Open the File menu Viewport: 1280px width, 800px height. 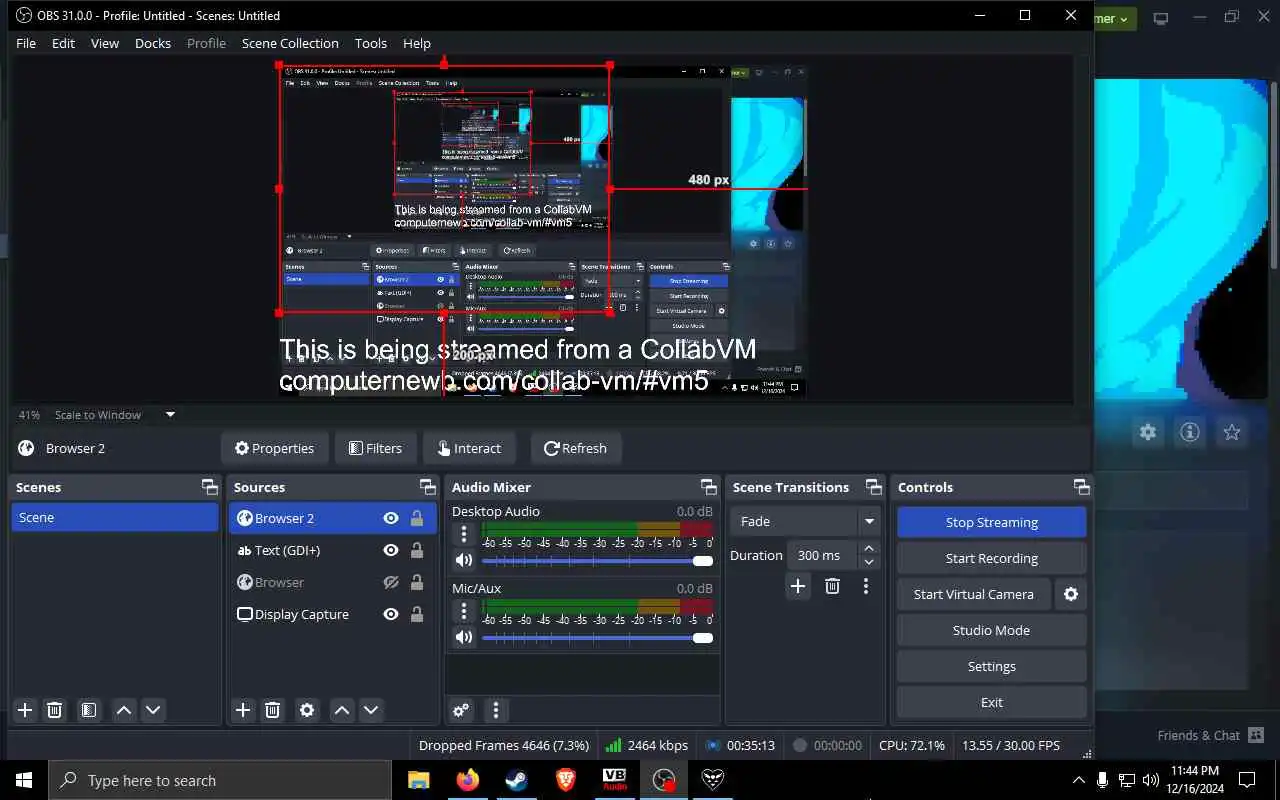(x=26, y=43)
